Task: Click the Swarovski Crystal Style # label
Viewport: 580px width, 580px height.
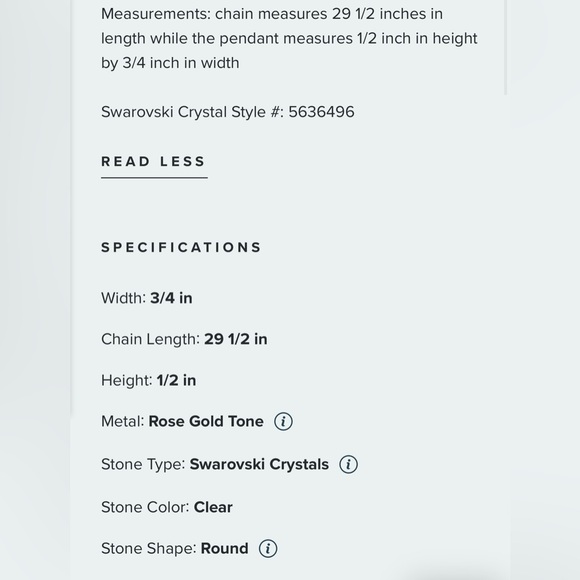Action: coord(193,112)
